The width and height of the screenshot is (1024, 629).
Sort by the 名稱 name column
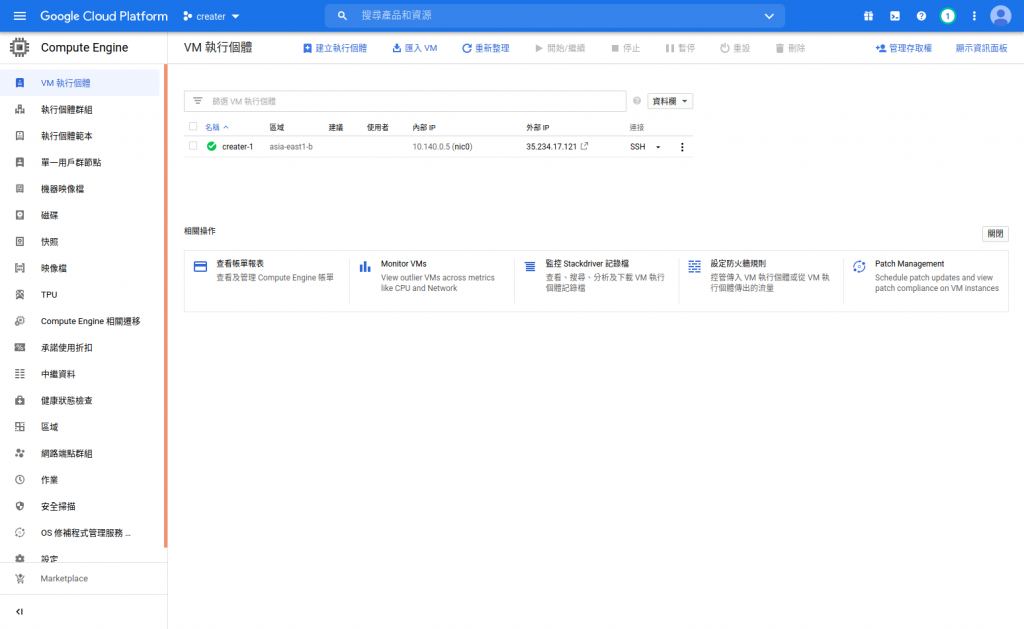pos(216,127)
